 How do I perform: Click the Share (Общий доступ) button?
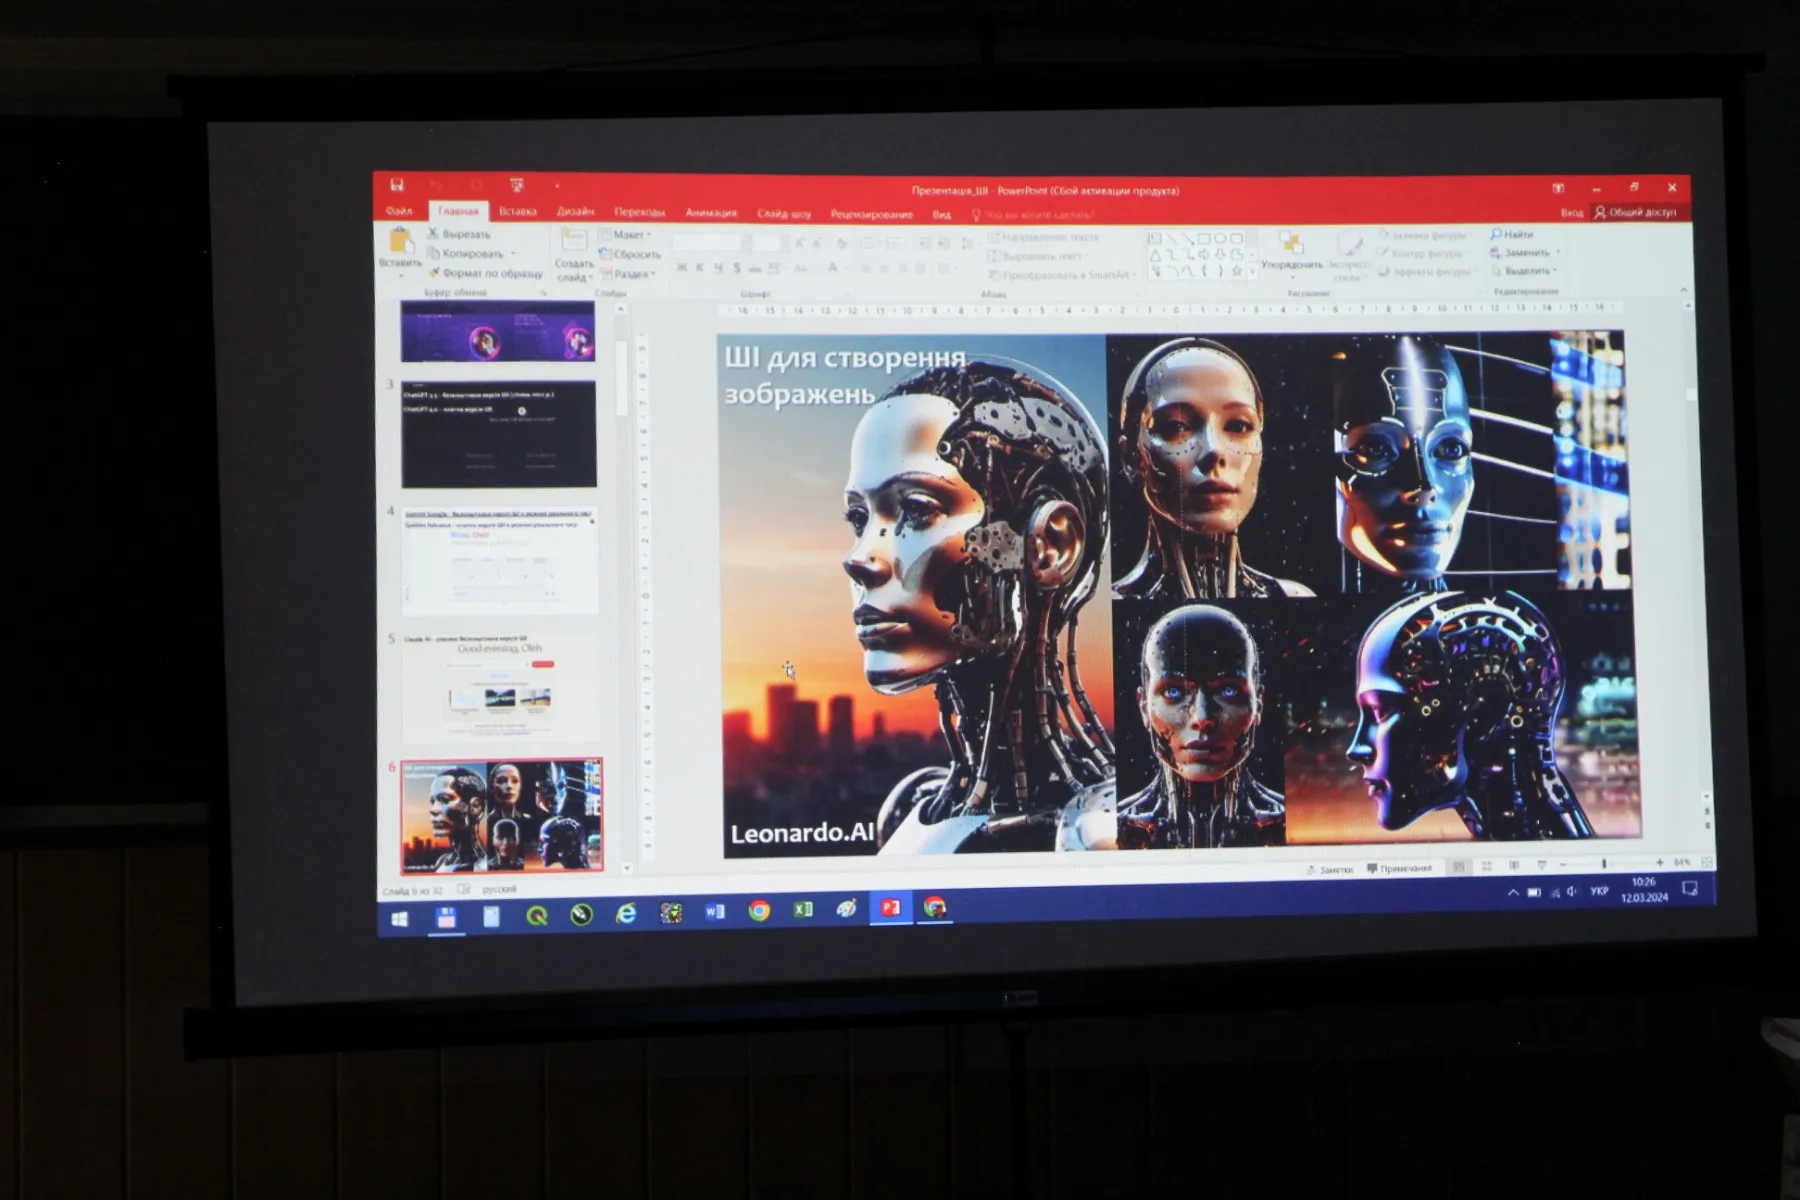pos(1636,213)
